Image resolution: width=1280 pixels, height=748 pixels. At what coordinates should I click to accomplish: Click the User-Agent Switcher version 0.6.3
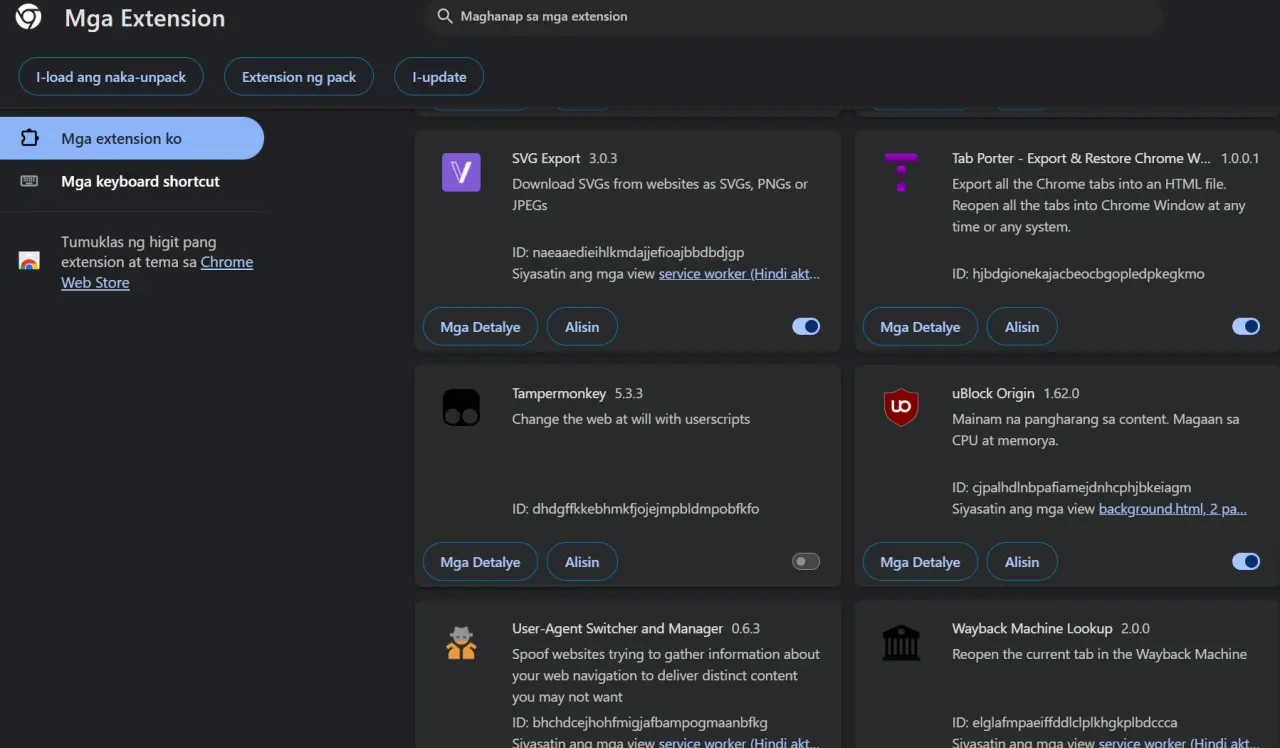746,628
